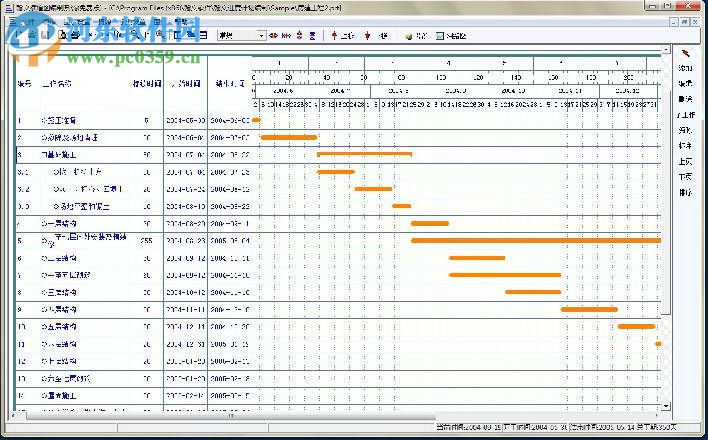
Task: Click the red up-arrow move up button
Action: 342,36
